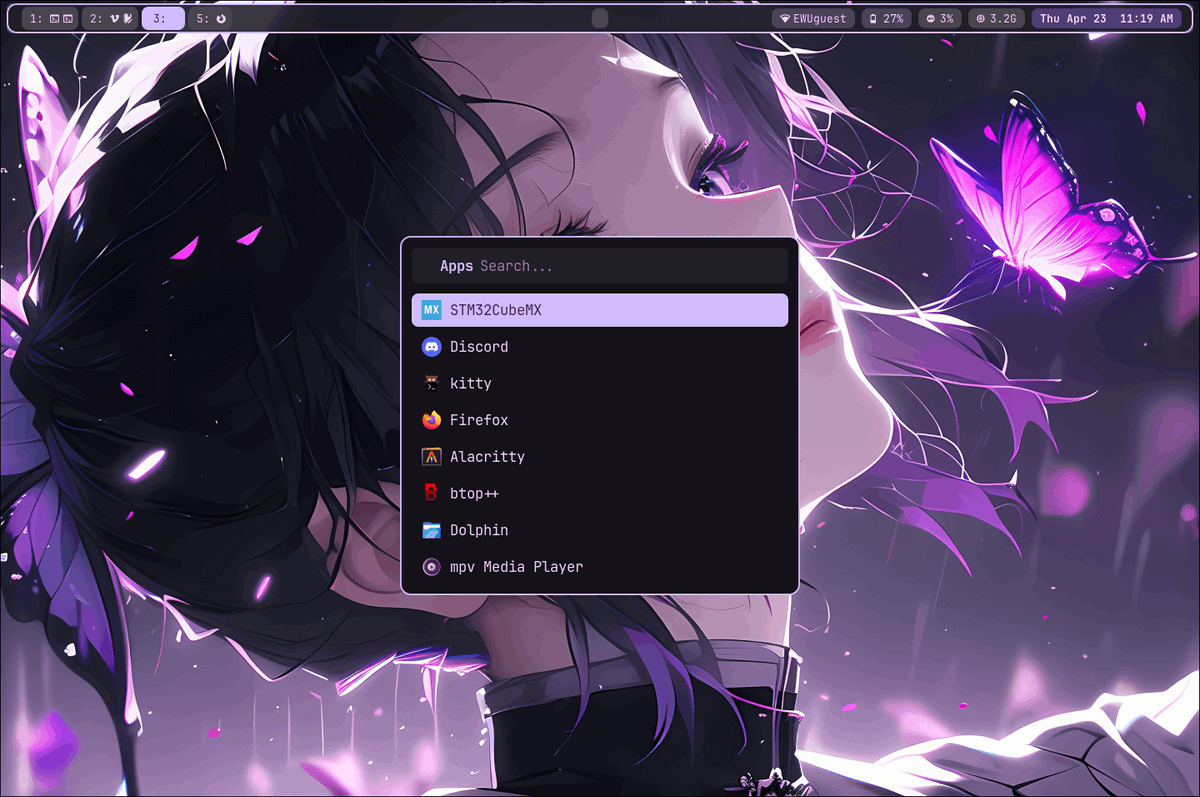Choose kitty label in the app list

point(470,384)
